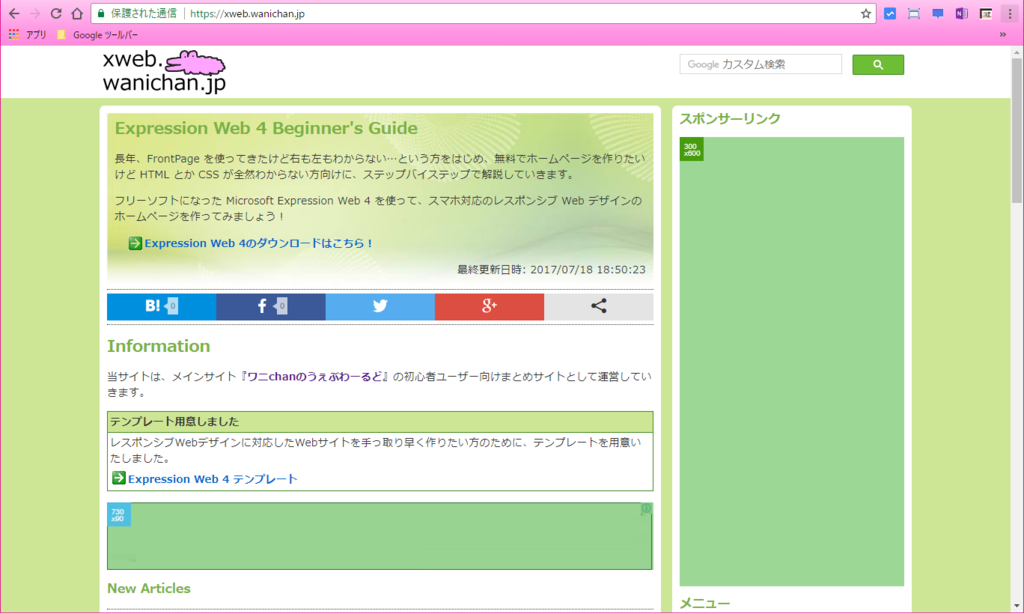Click the green arrow icon beside template link
The width and height of the screenshot is (1024, 614).
click(118, 478)
